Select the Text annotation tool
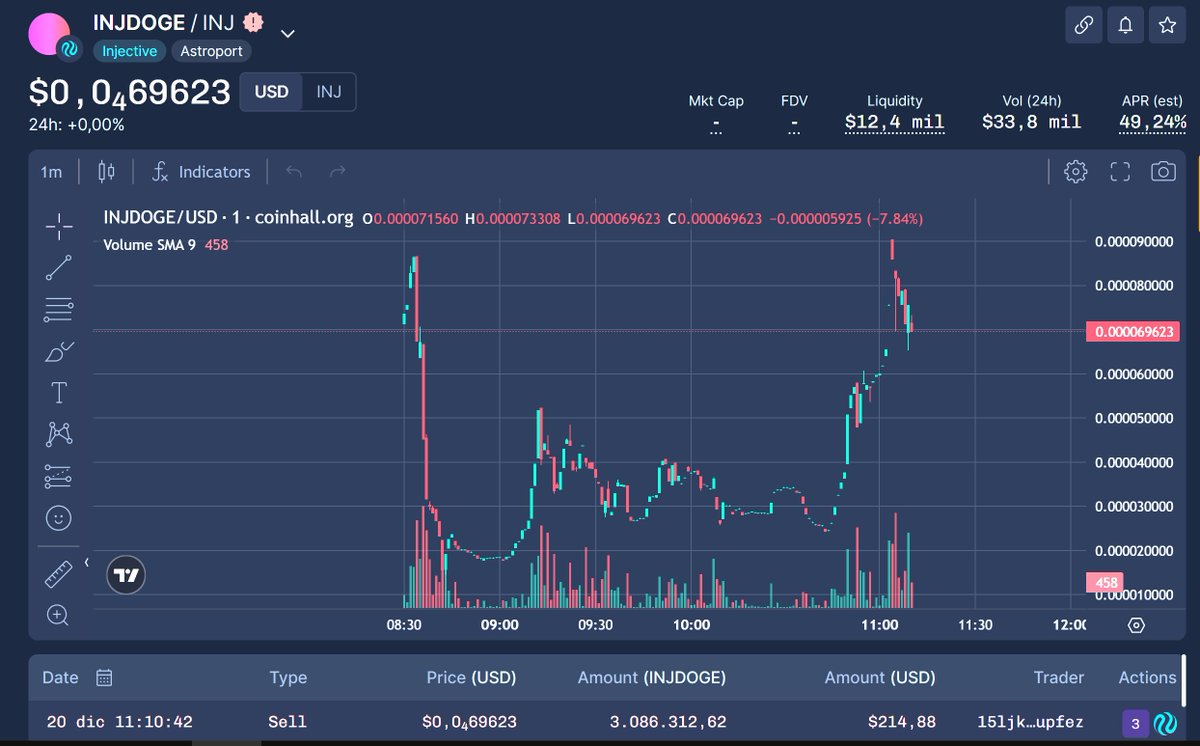 [x=59, y=393]
